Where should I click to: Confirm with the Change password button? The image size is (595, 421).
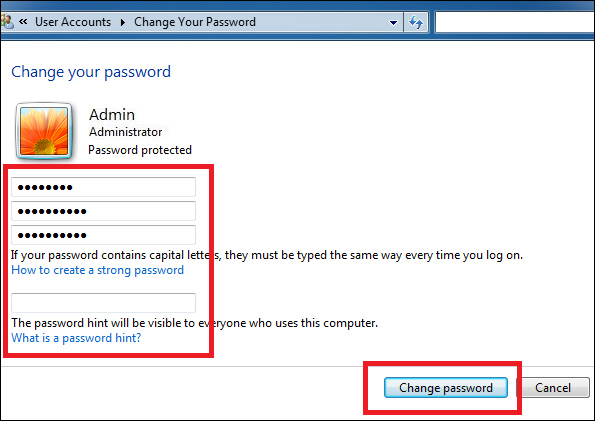click(446, 388)
